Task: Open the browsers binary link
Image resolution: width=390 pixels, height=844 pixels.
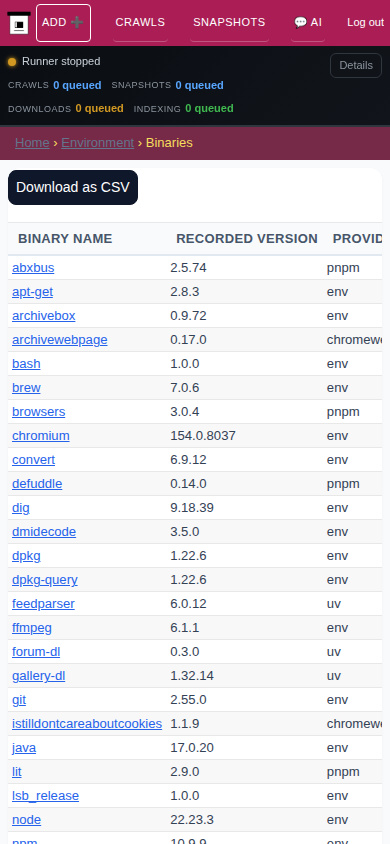Action: coord(39,412)
